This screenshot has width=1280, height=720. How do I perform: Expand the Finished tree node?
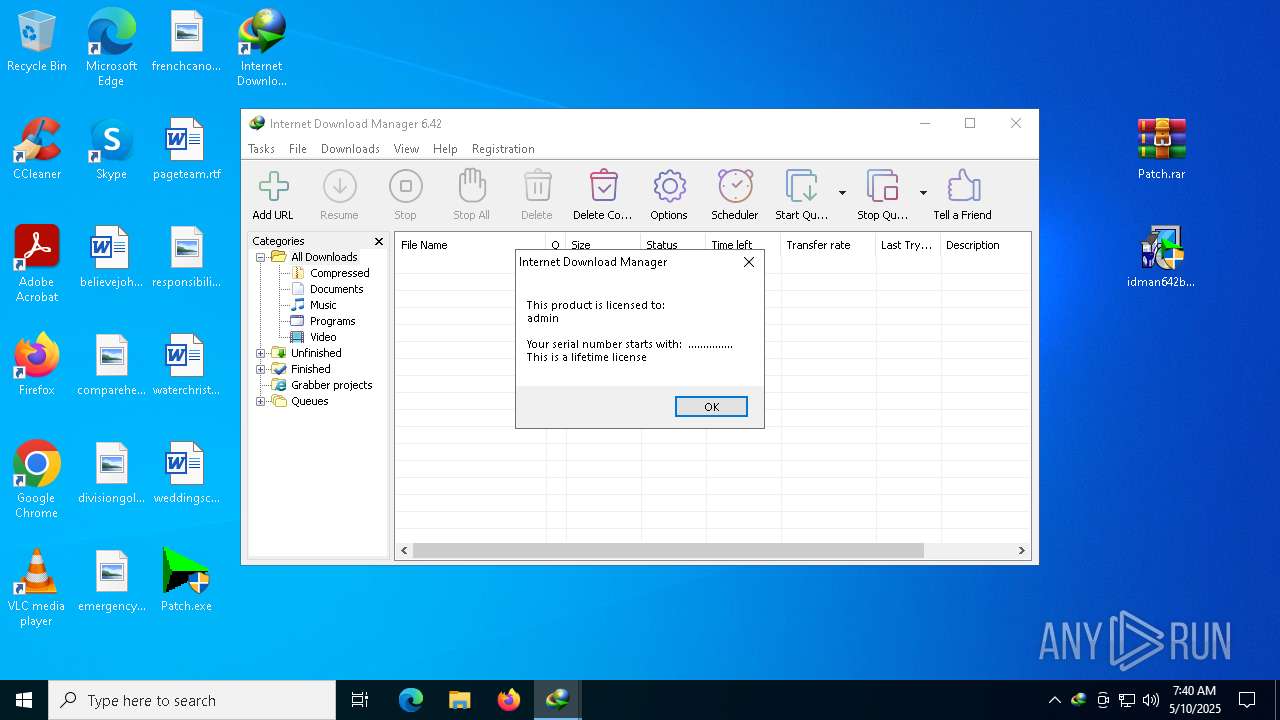[x=260, y=369]
